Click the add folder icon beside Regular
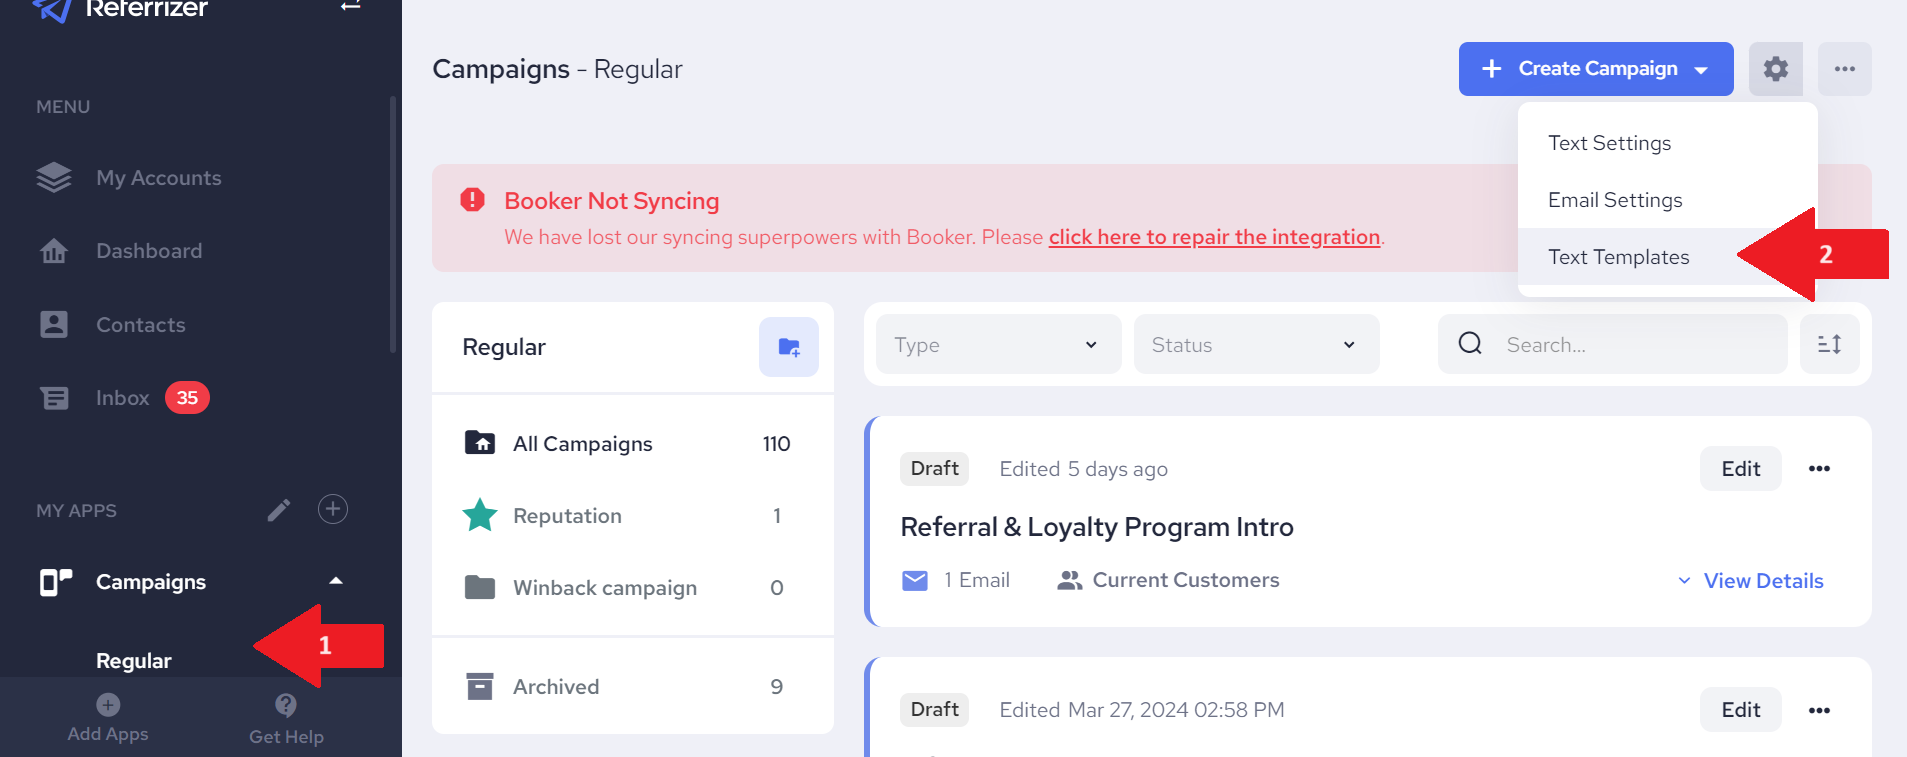Screen dimensions: 1907x757 pyautogui.click(x=789, y=347)
